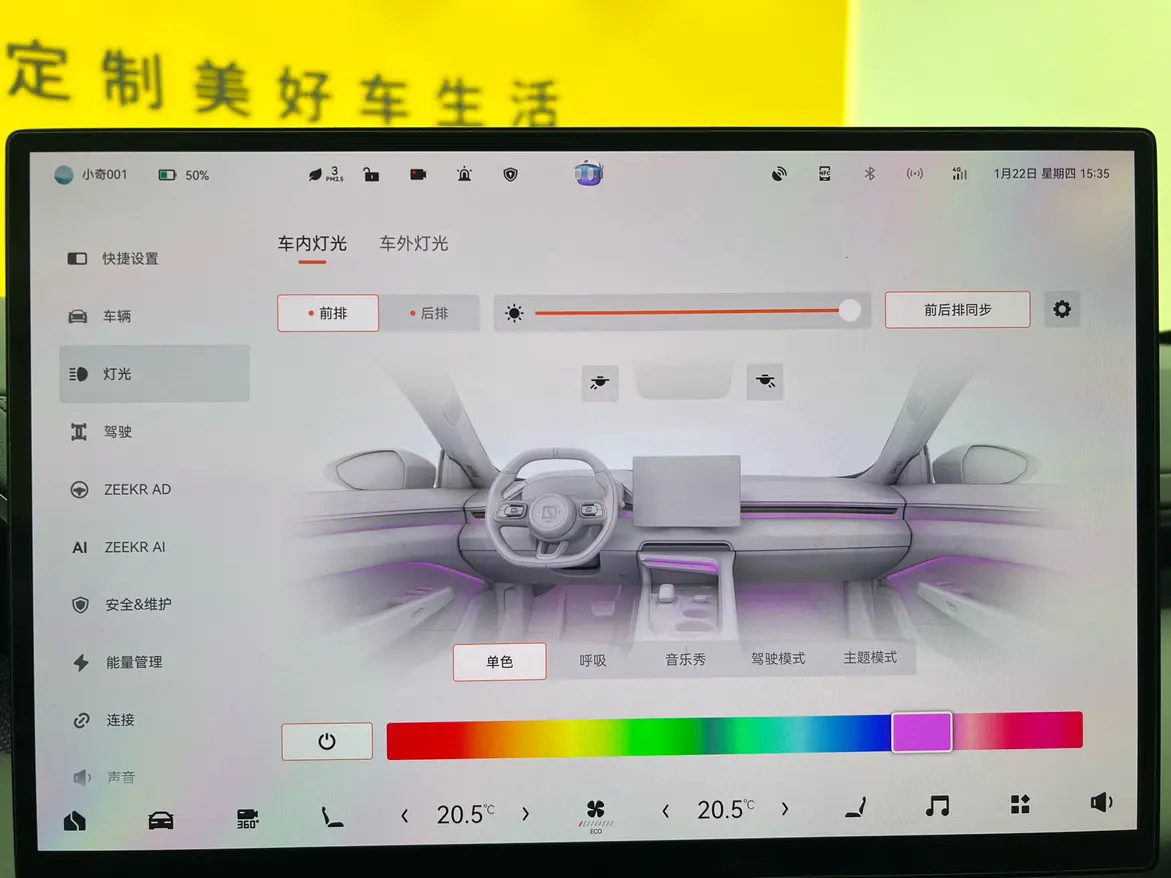Tap the right reading light icon
Image resolution: width=1171 pixels, height=878 pixels.
pyautogui.click(x=765, y=381)
